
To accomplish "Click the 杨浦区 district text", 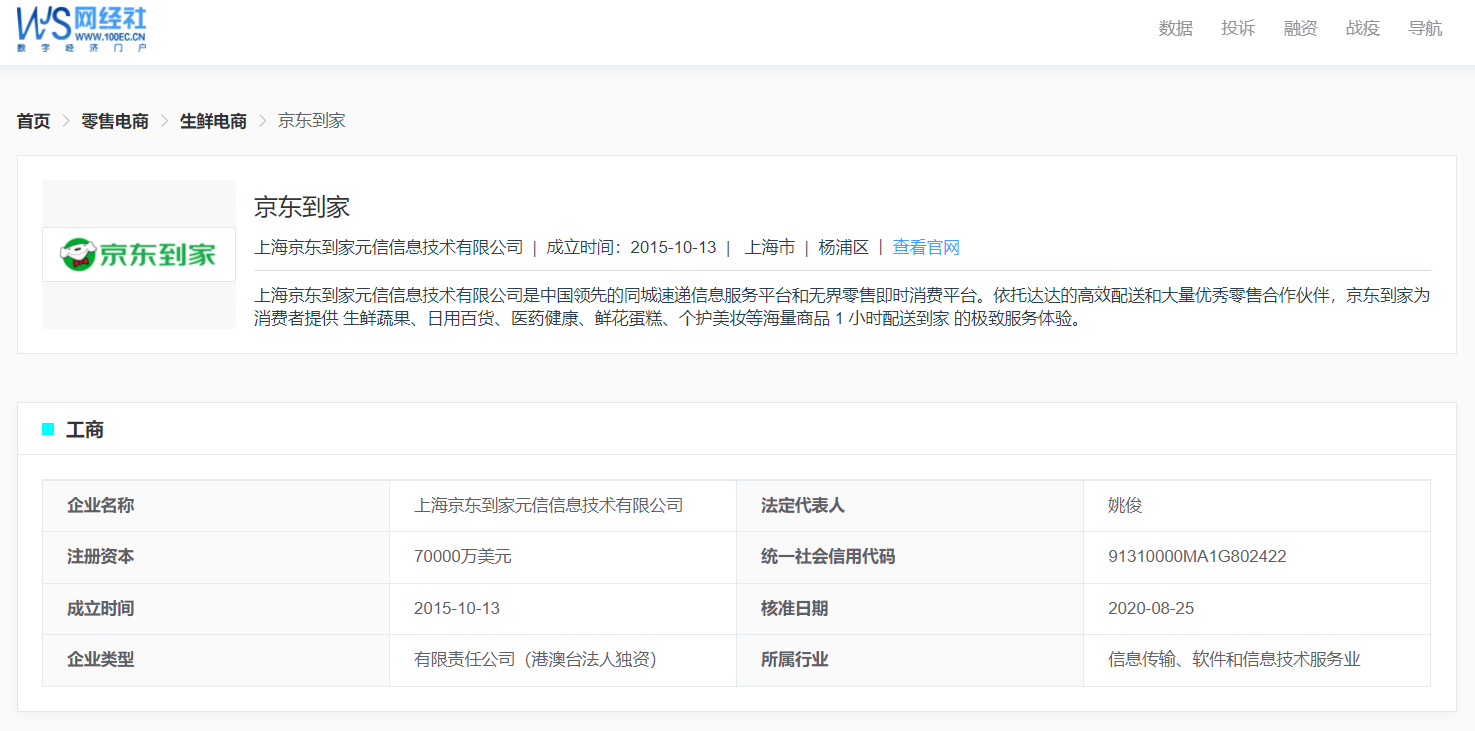I will 844,247.
